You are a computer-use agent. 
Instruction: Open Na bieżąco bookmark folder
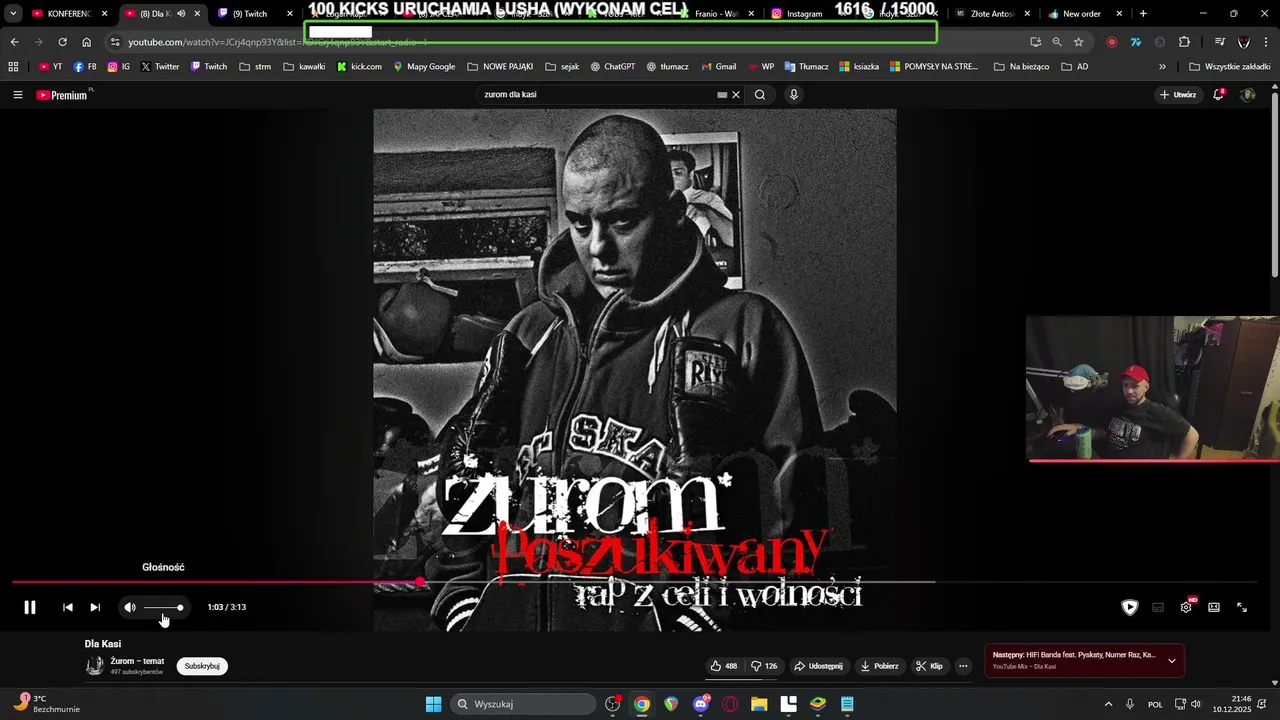[1021, 67]
